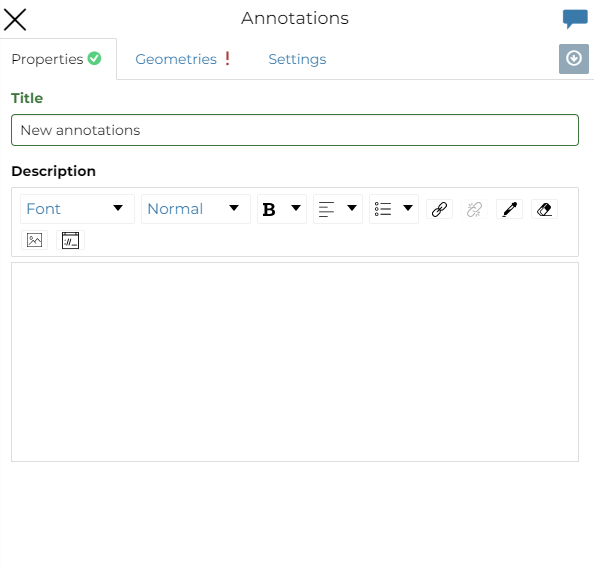
Task: Click the blue speech bubble annotations icon
Action: point(575,19)
